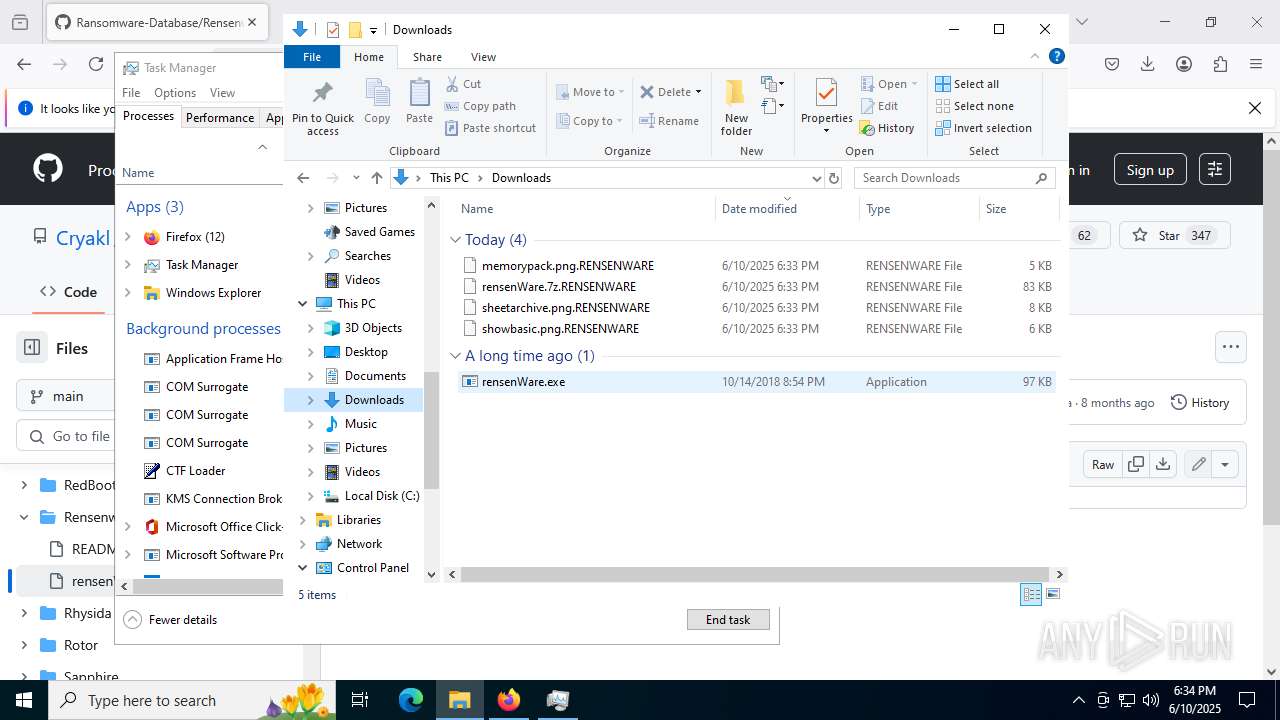
Task: Click Cut in Clipboard group
Action: pos(463,84)
